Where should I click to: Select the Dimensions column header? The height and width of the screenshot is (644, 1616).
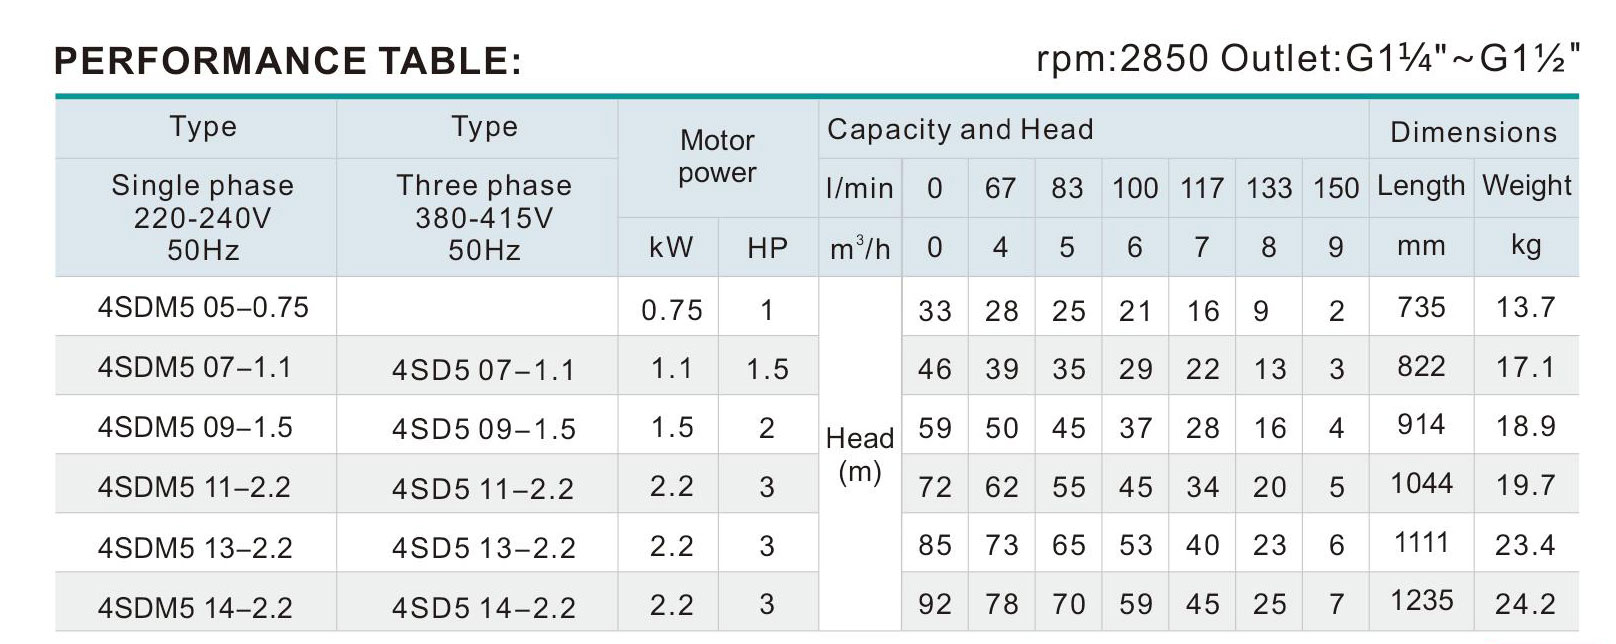coord(1473,131)
